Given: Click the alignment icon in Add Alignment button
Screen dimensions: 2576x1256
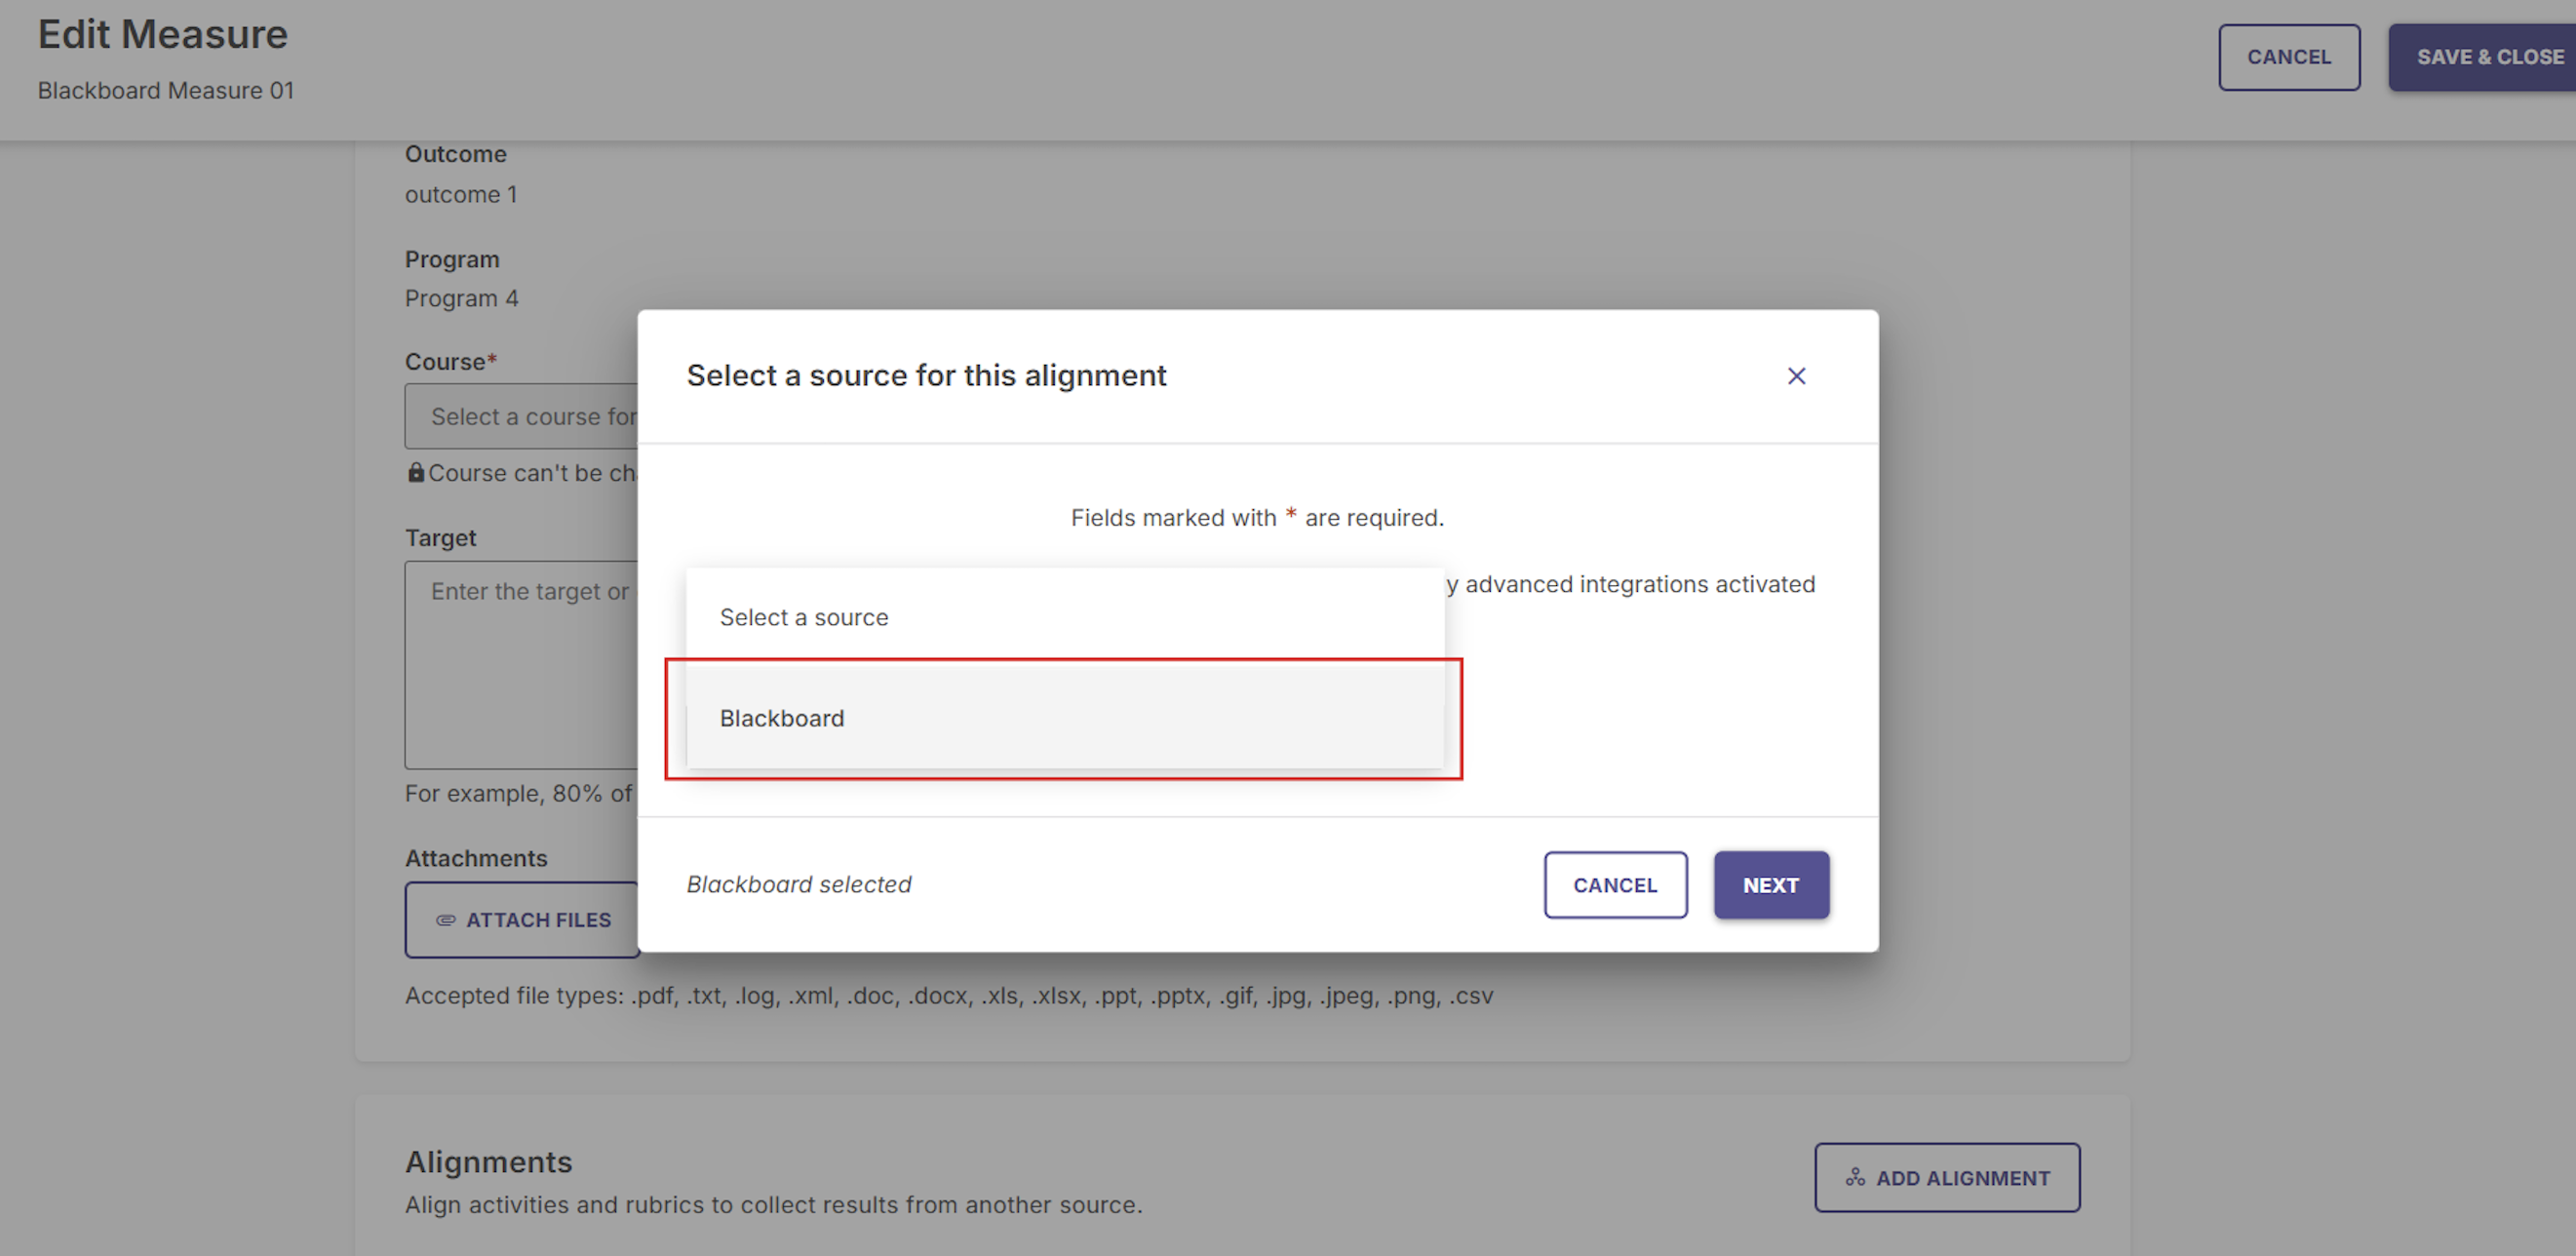Looking at the screenshot, I should [1855, 1177].
